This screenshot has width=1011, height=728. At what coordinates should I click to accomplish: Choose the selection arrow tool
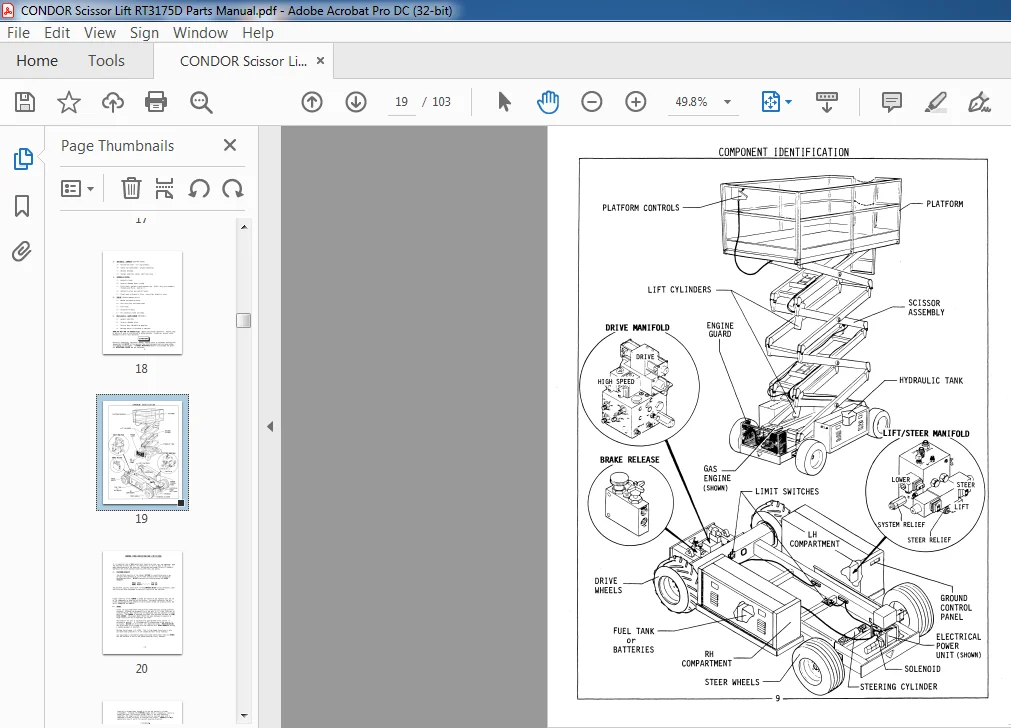[504, 102]
